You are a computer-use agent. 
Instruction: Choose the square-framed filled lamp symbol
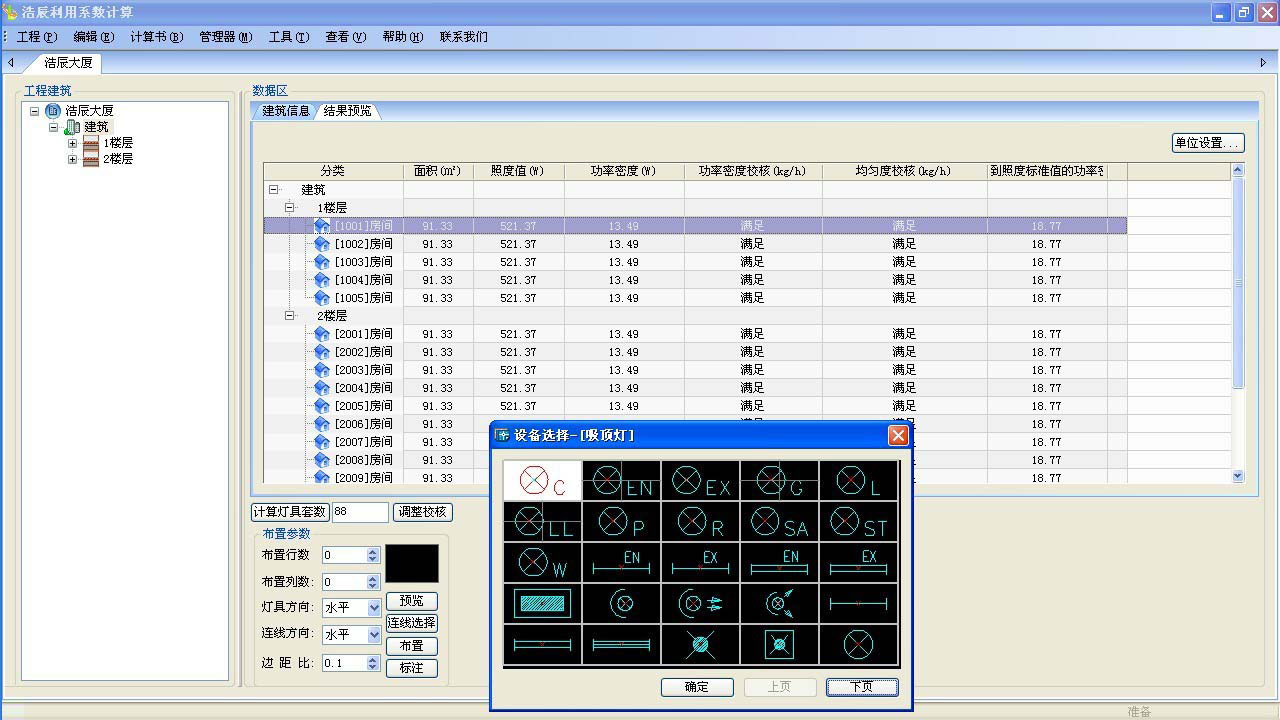(779, 645)
